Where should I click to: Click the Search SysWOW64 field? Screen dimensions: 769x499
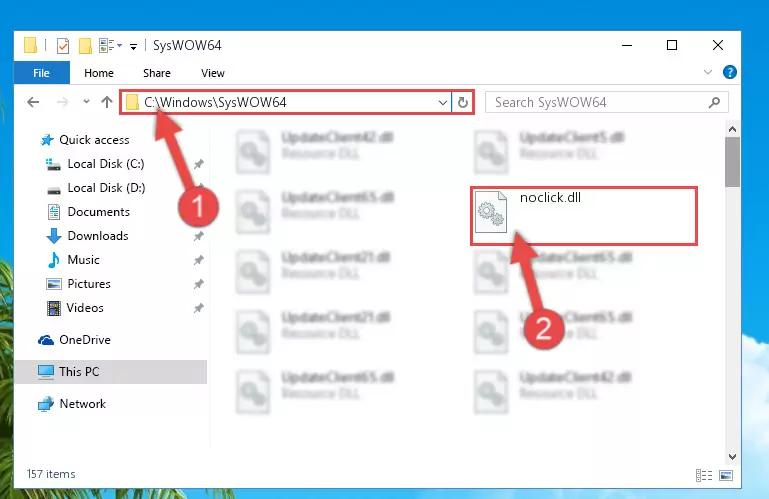[606, 102]
